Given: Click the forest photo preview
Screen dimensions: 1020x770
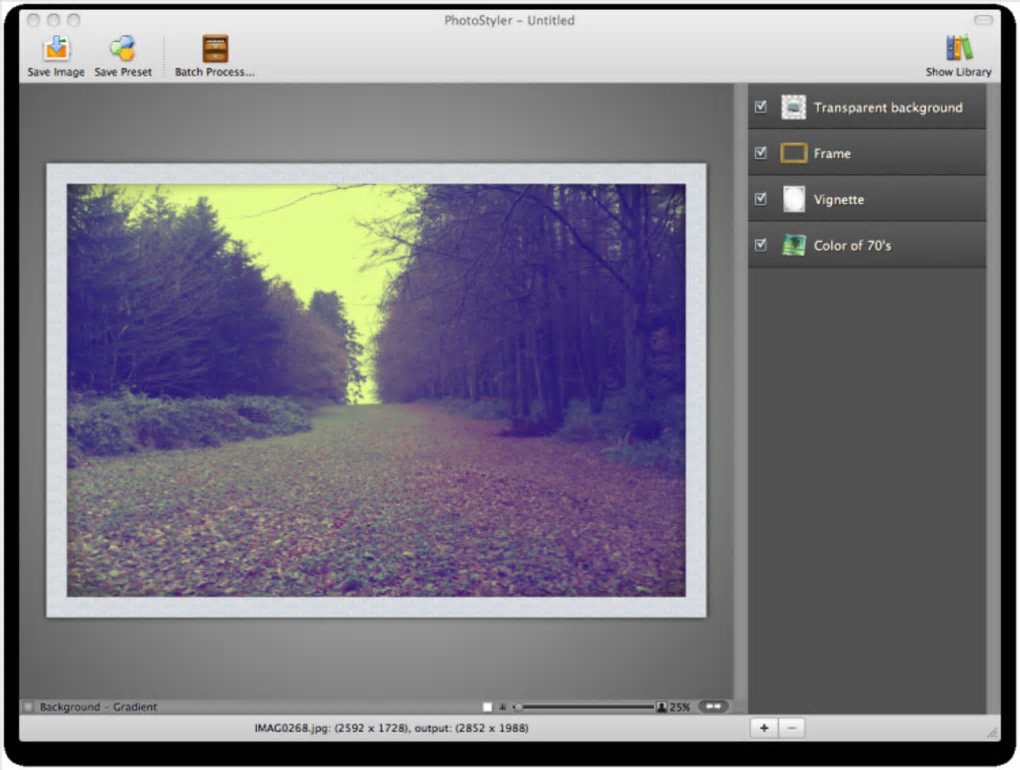Looking at the screenshot, I should coord(376,390).
